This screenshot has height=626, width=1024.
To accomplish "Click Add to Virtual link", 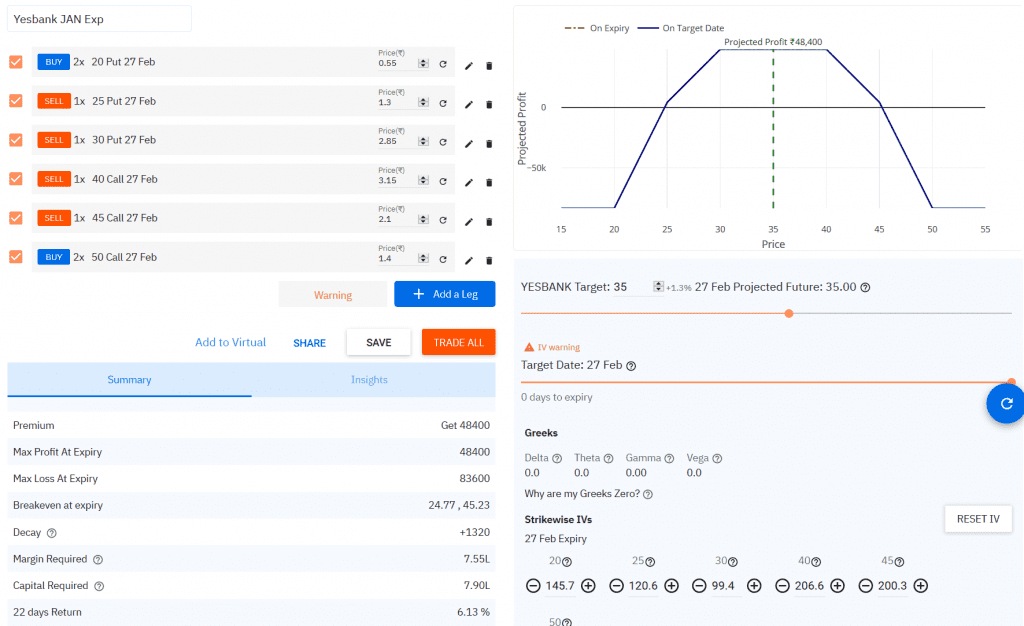I will pyautogui.click(x=231, y=342).
